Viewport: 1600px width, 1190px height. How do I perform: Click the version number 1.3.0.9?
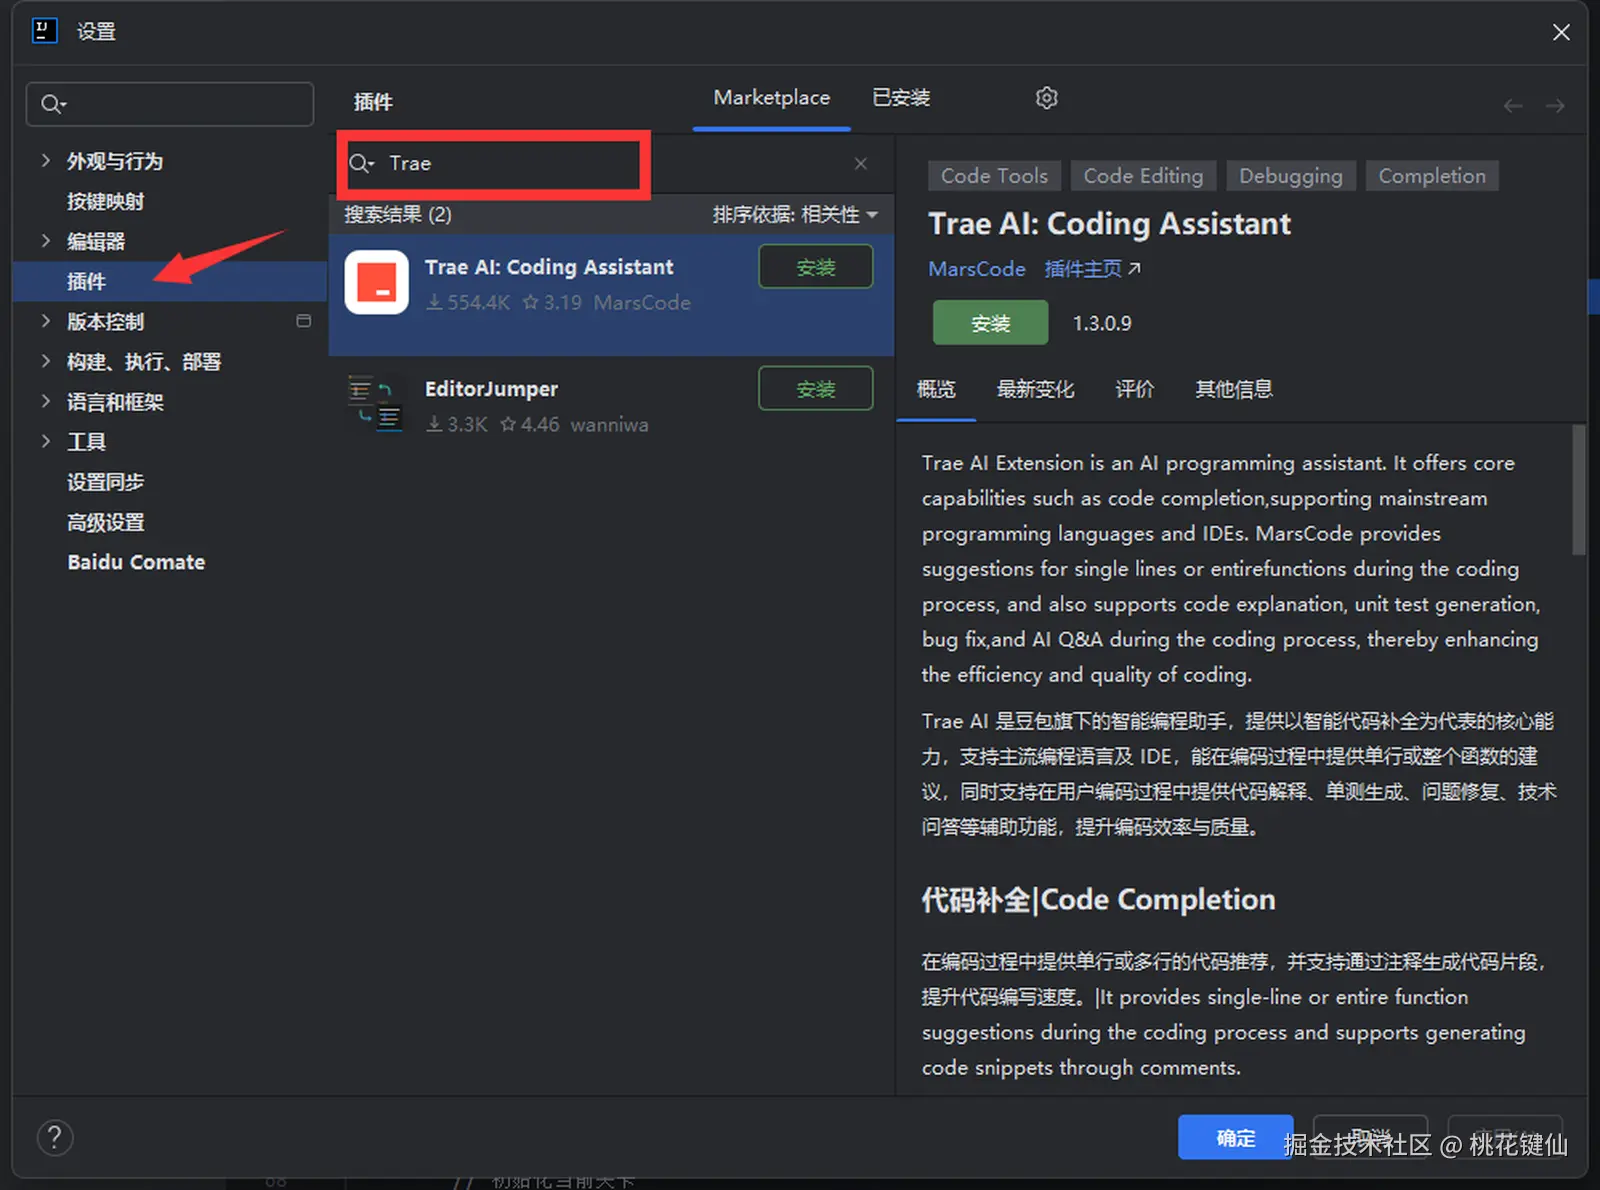click(1102, 323)
